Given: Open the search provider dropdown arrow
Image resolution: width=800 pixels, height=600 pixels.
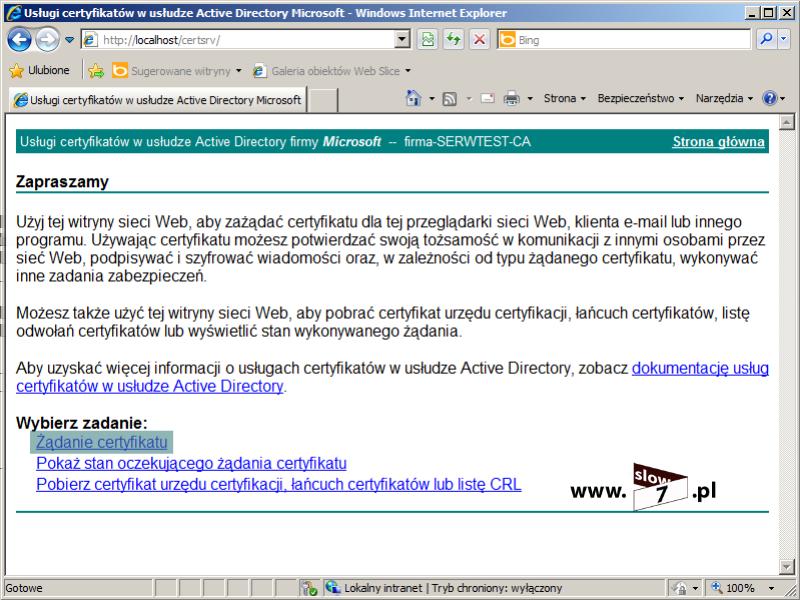Looking at the screenshot, I should (x=784, y=39).
